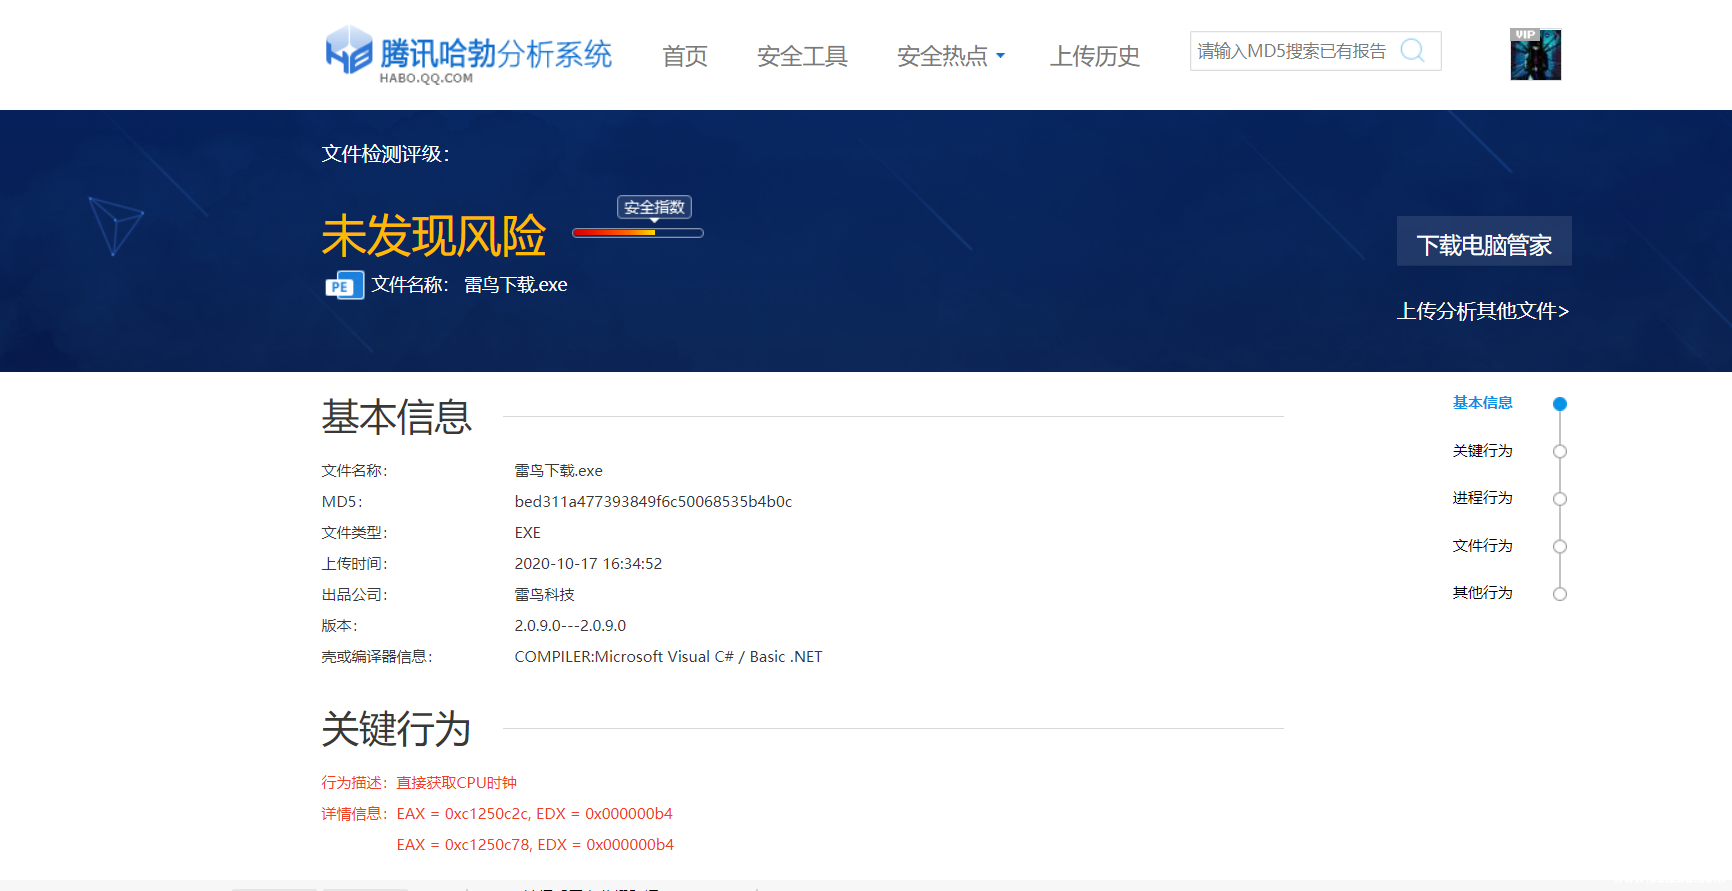
Task: Click the PE file type icon
Action: (344, 286)
